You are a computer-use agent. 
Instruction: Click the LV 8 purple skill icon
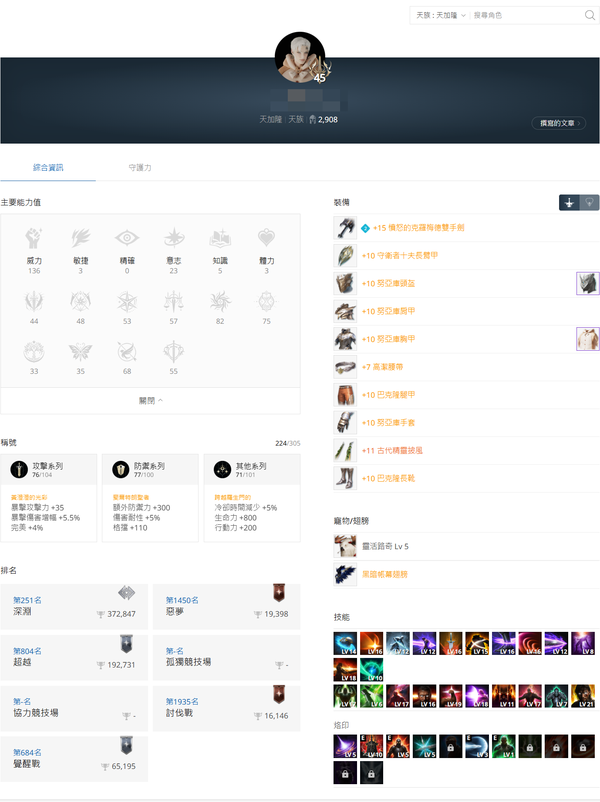tap(583, 643)
